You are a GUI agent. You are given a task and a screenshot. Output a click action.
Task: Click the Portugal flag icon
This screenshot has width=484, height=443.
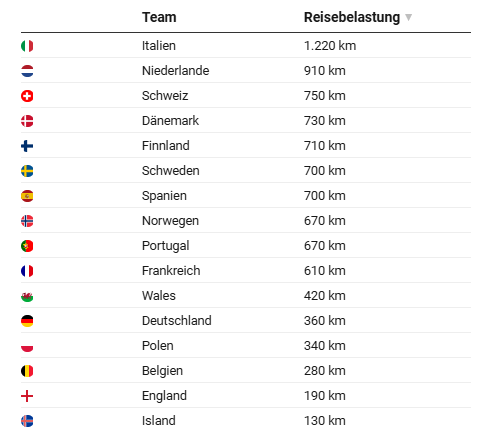click(x=27, y=246)
